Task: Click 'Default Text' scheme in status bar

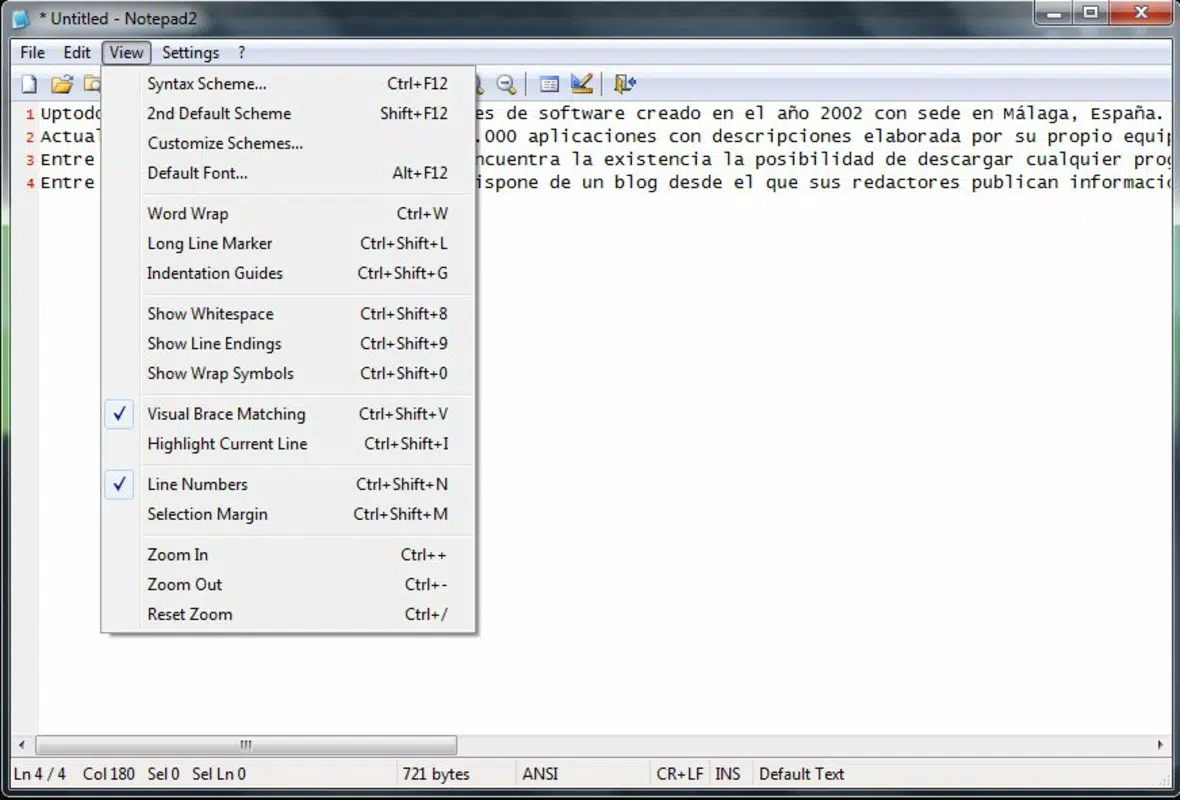Action: [x=801, y=774]
